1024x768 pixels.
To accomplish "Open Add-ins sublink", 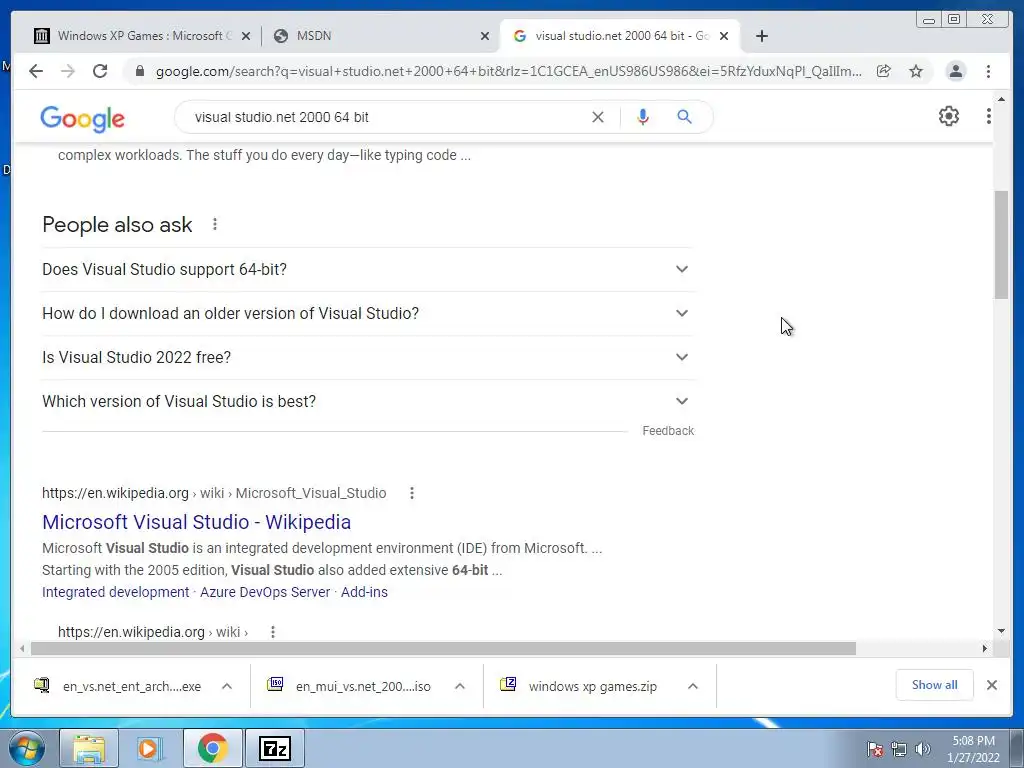I will [x=364, y=592].
